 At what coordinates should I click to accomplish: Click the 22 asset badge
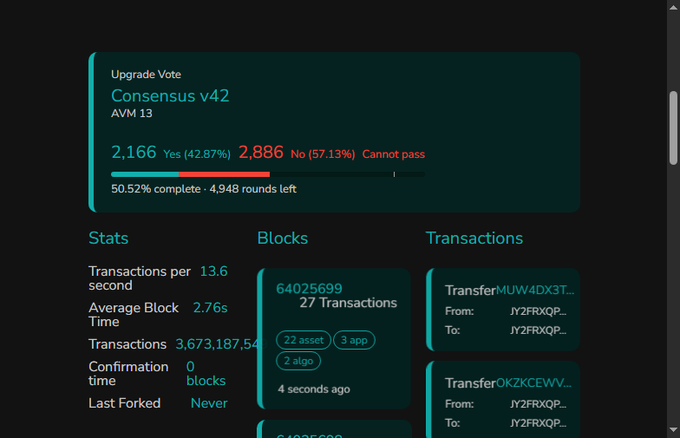click(x=304, y=340)
